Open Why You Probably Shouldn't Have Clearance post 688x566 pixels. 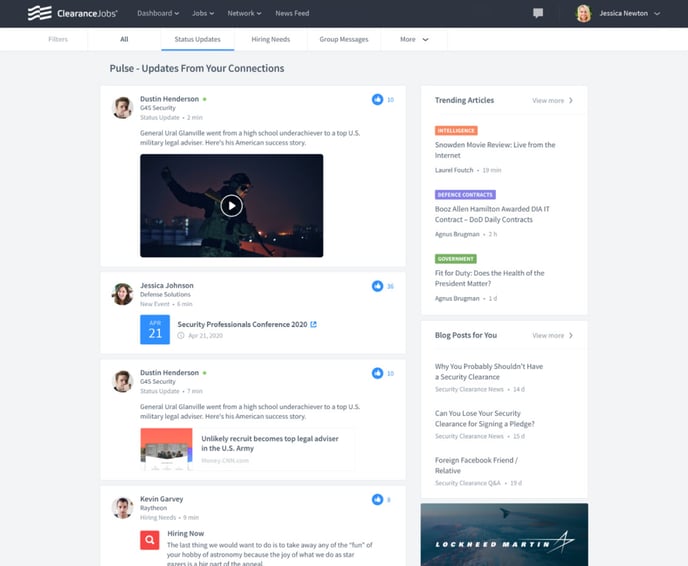click(489, 372)
